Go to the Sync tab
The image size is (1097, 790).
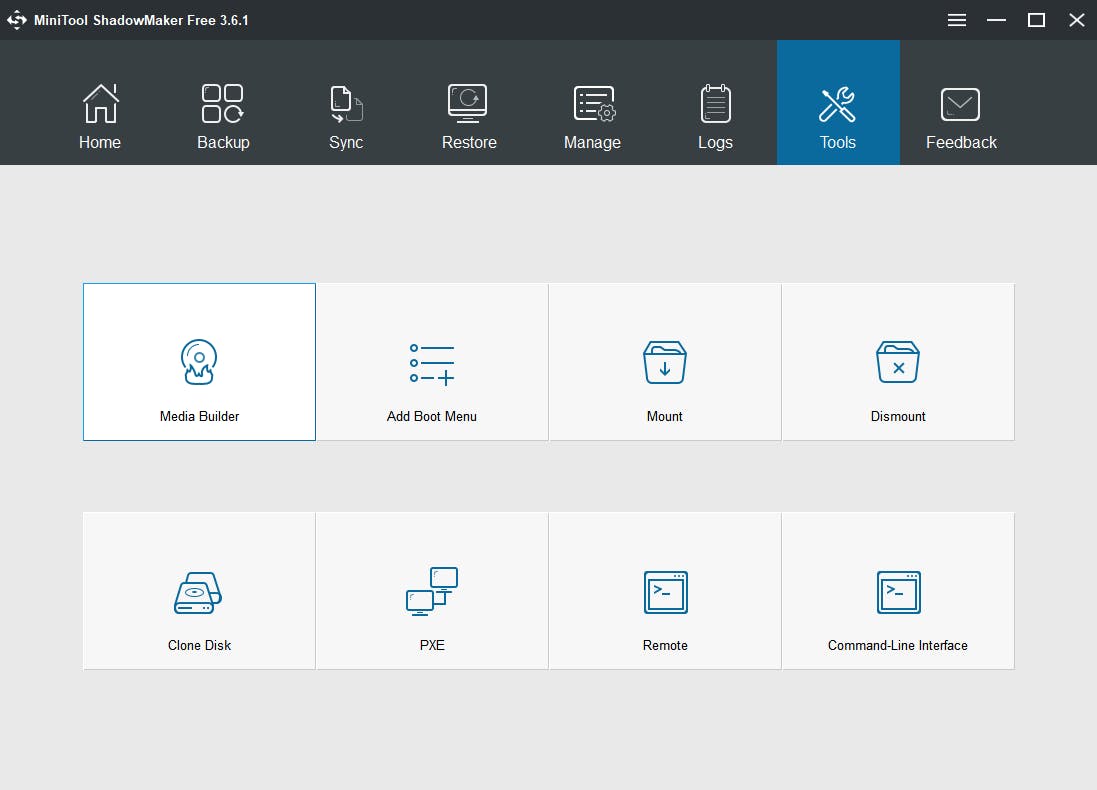346,103
